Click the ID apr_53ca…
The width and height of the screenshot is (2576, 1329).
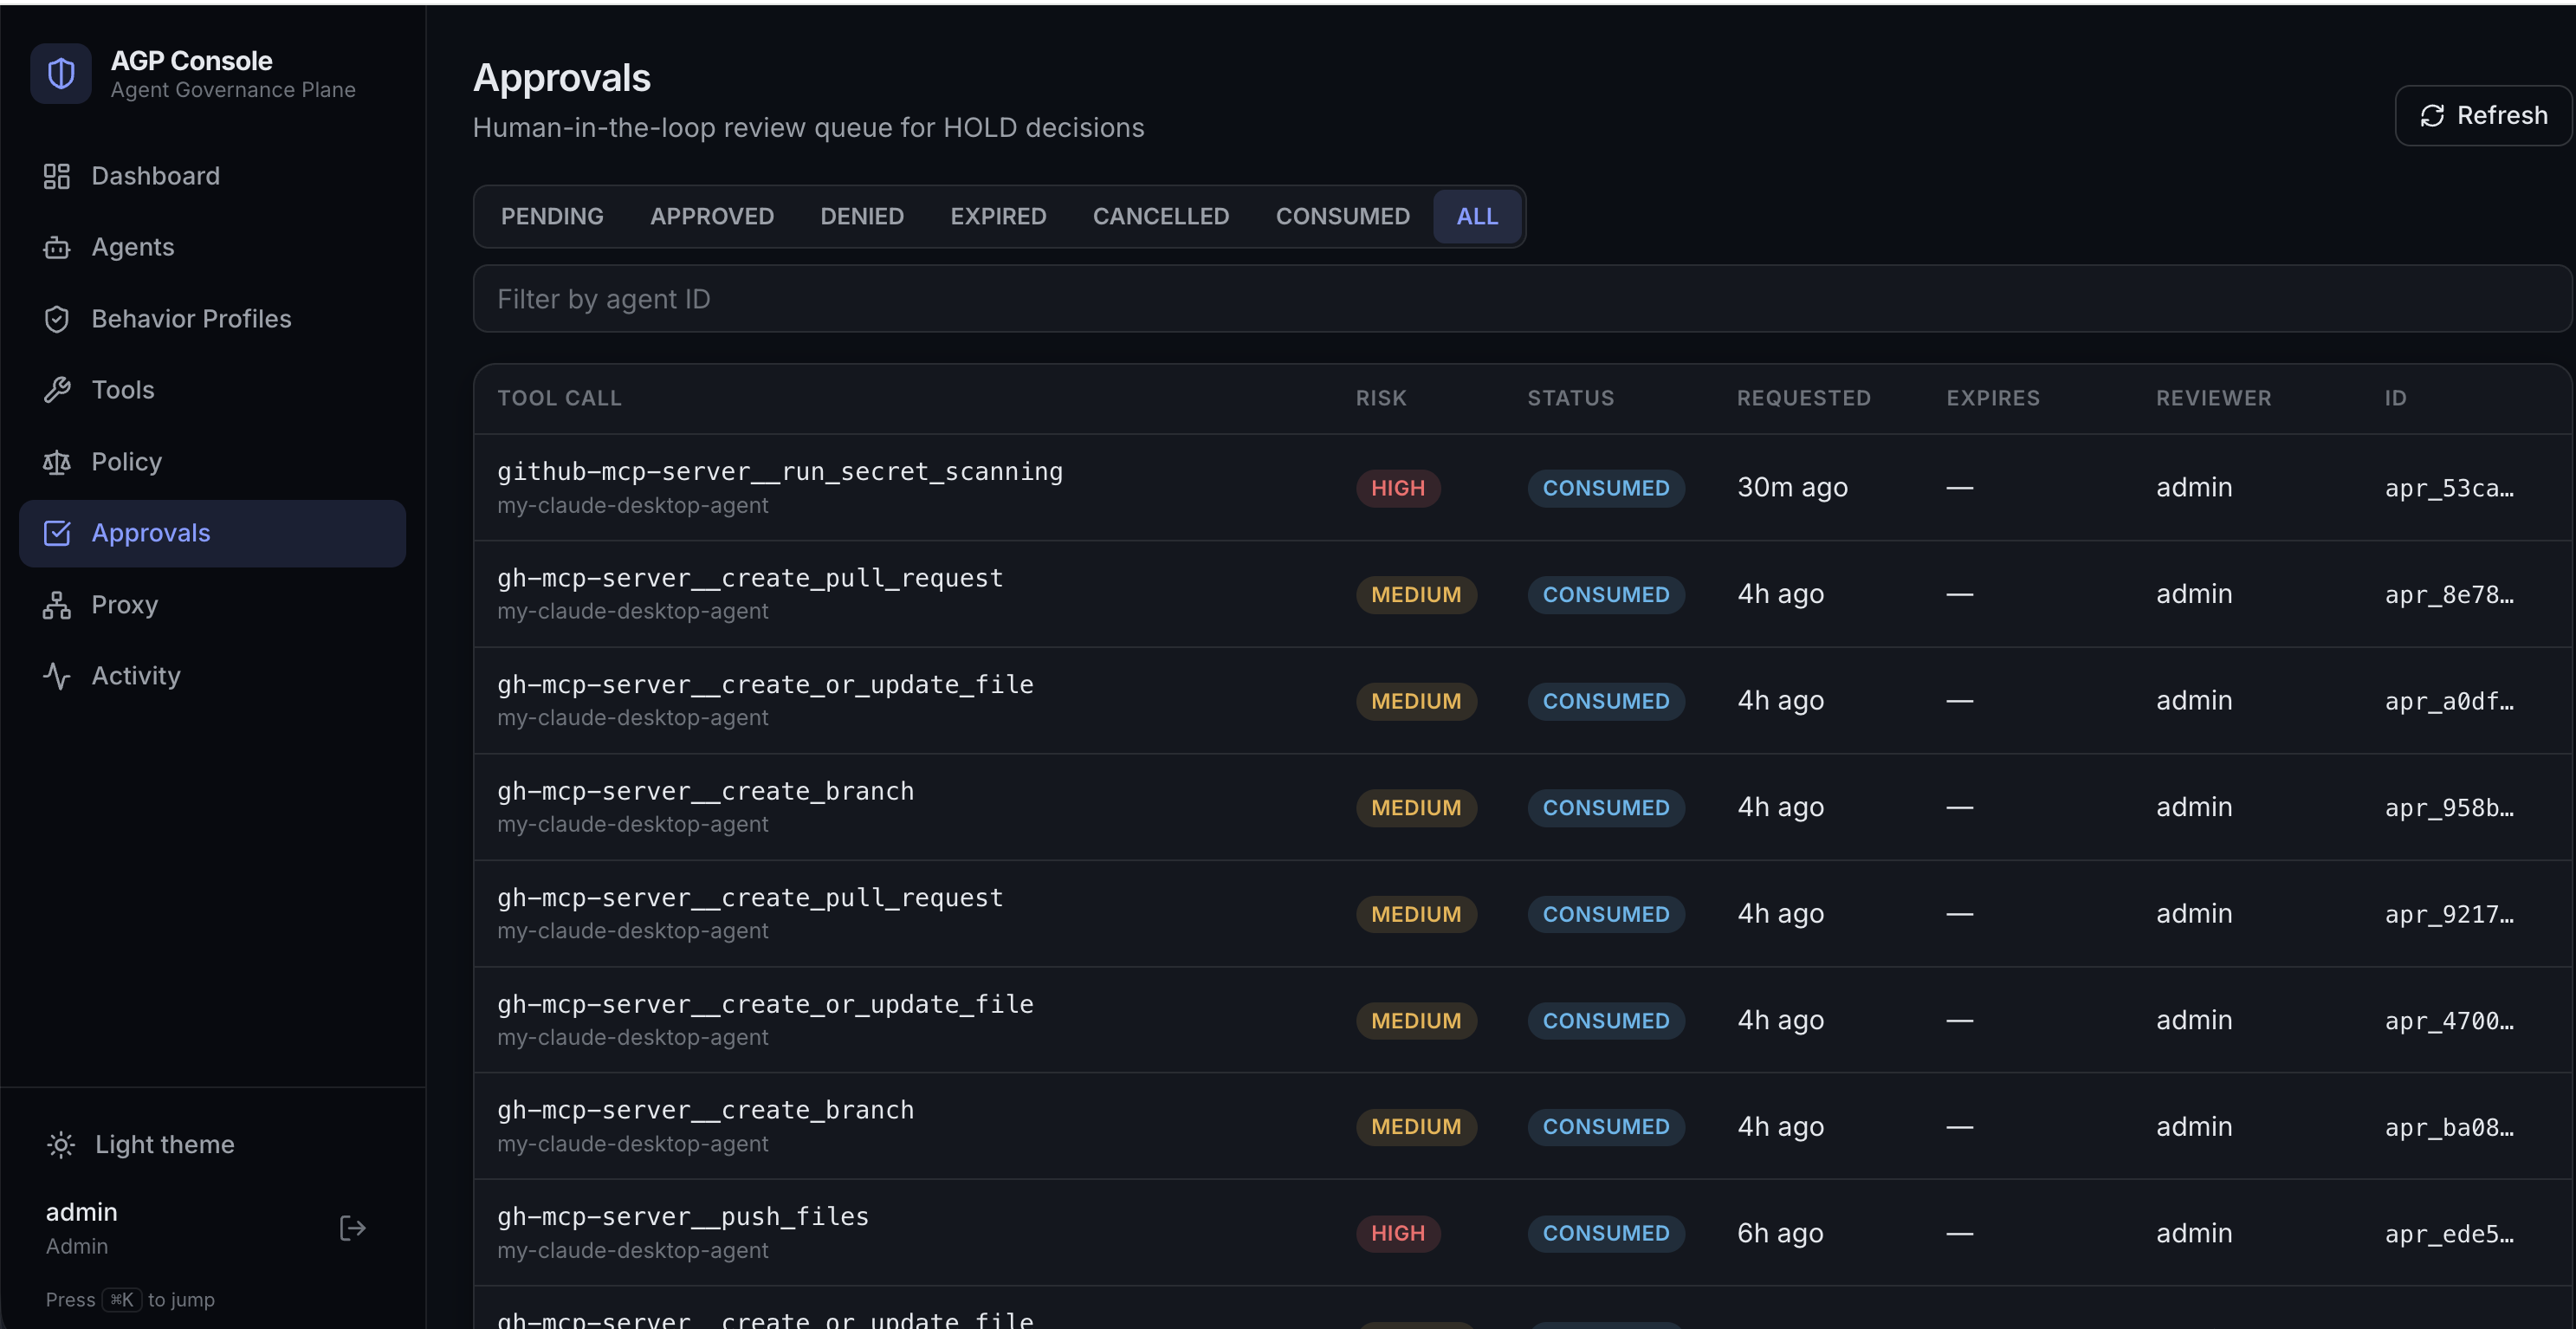tap(2449, 488)
